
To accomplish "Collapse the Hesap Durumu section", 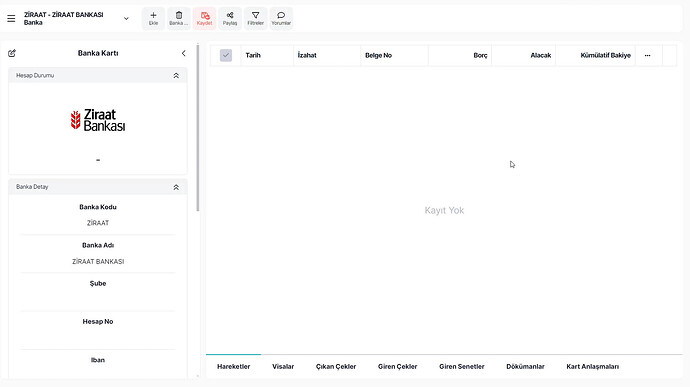I will 176,76.
